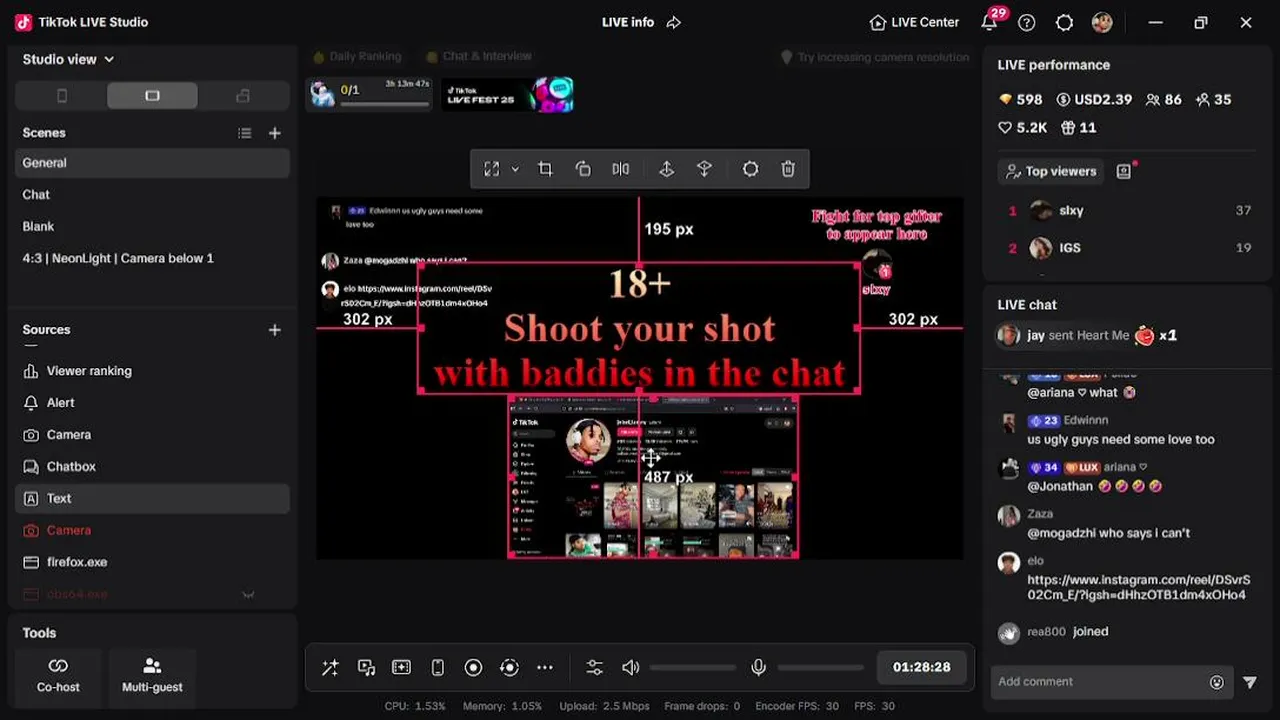Click the dashed circle replay icon
Image resolution: width=1280 pixels, height=720 pixels.
point(509,667)
